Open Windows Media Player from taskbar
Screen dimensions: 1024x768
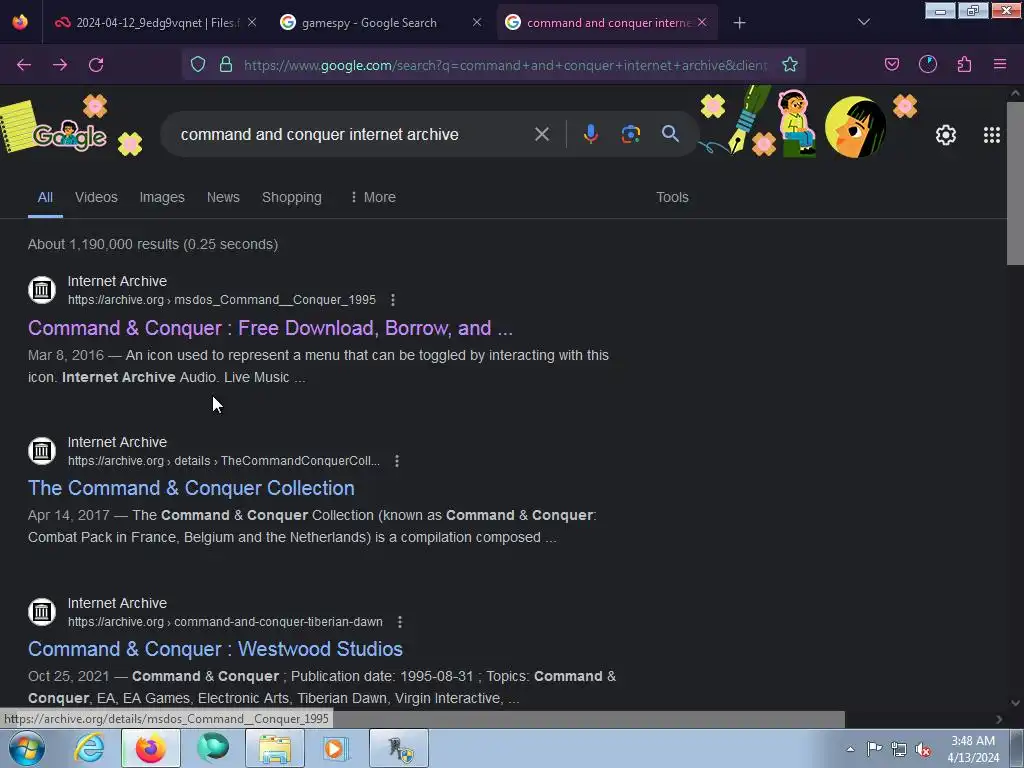click(x=336, y=748)
